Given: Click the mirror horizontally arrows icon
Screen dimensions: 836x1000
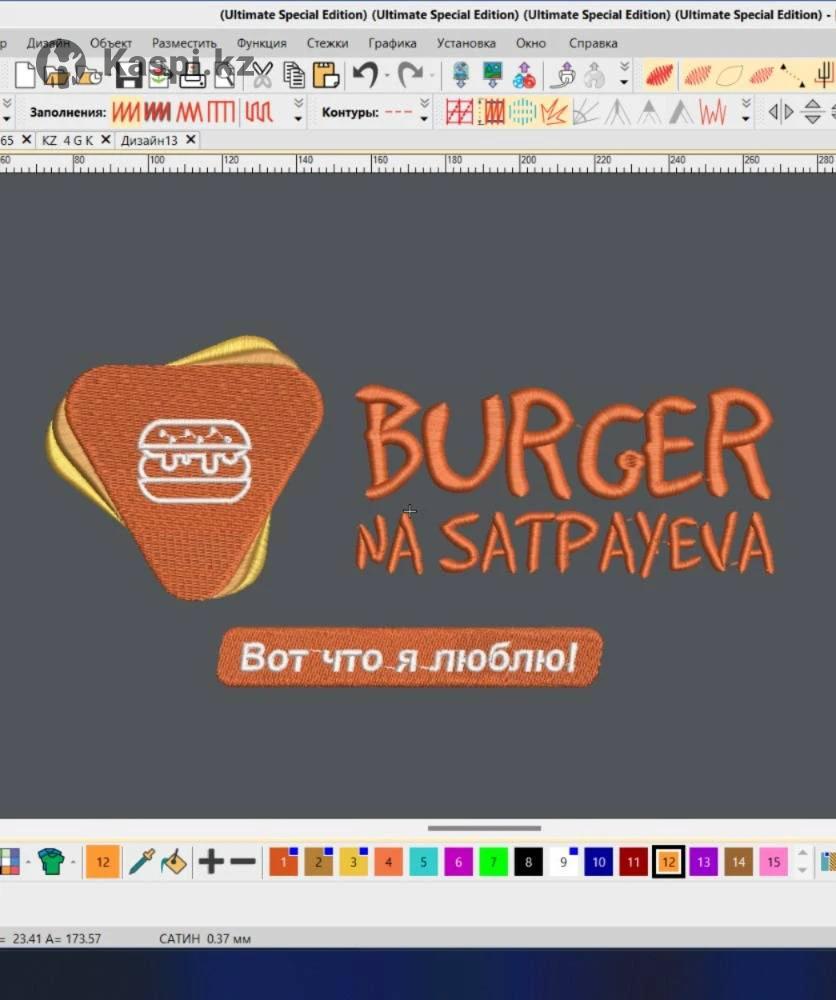Looking at the screenshot, I should [x=781, y=112].
